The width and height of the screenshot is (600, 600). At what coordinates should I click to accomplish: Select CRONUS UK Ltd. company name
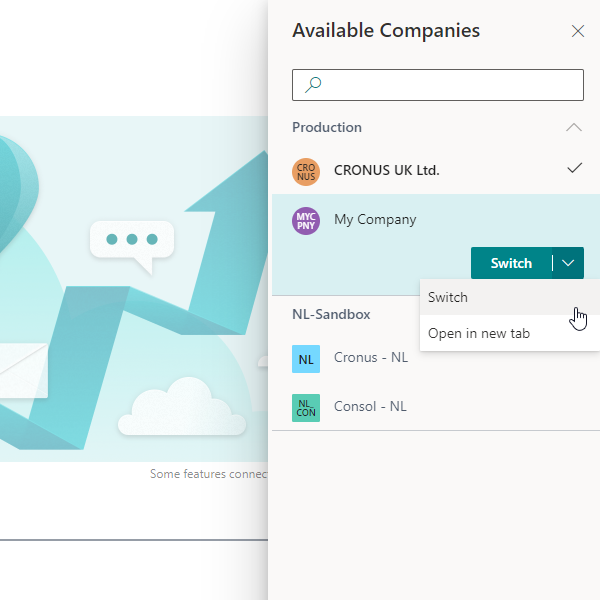386,170
